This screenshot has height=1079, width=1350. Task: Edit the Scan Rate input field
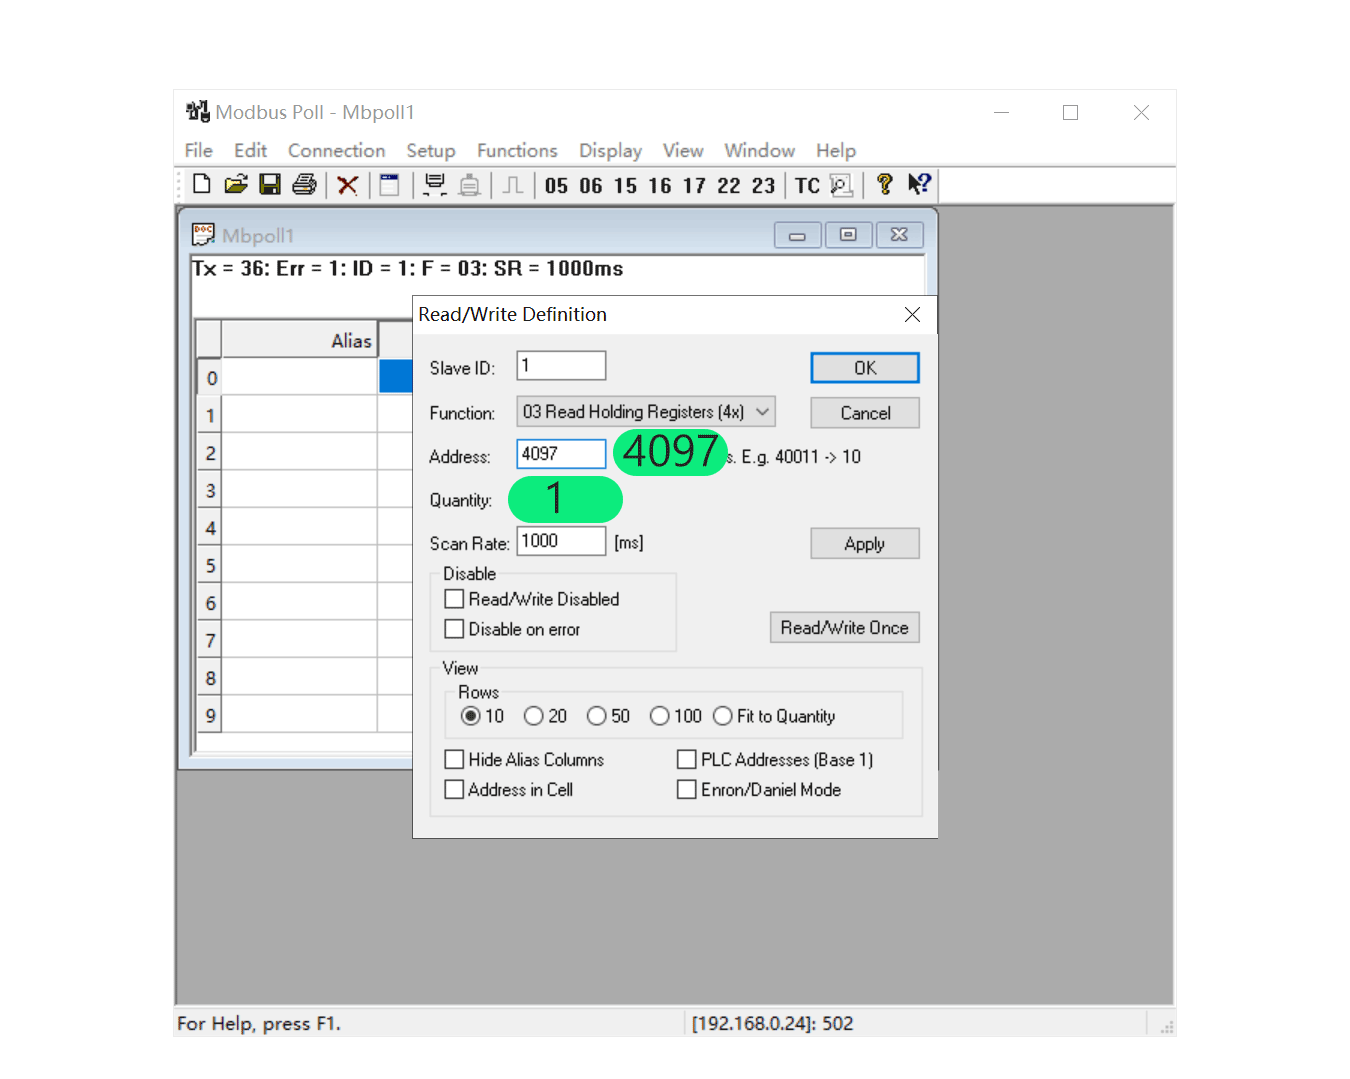pyautogui.click(x=560, y=540)
